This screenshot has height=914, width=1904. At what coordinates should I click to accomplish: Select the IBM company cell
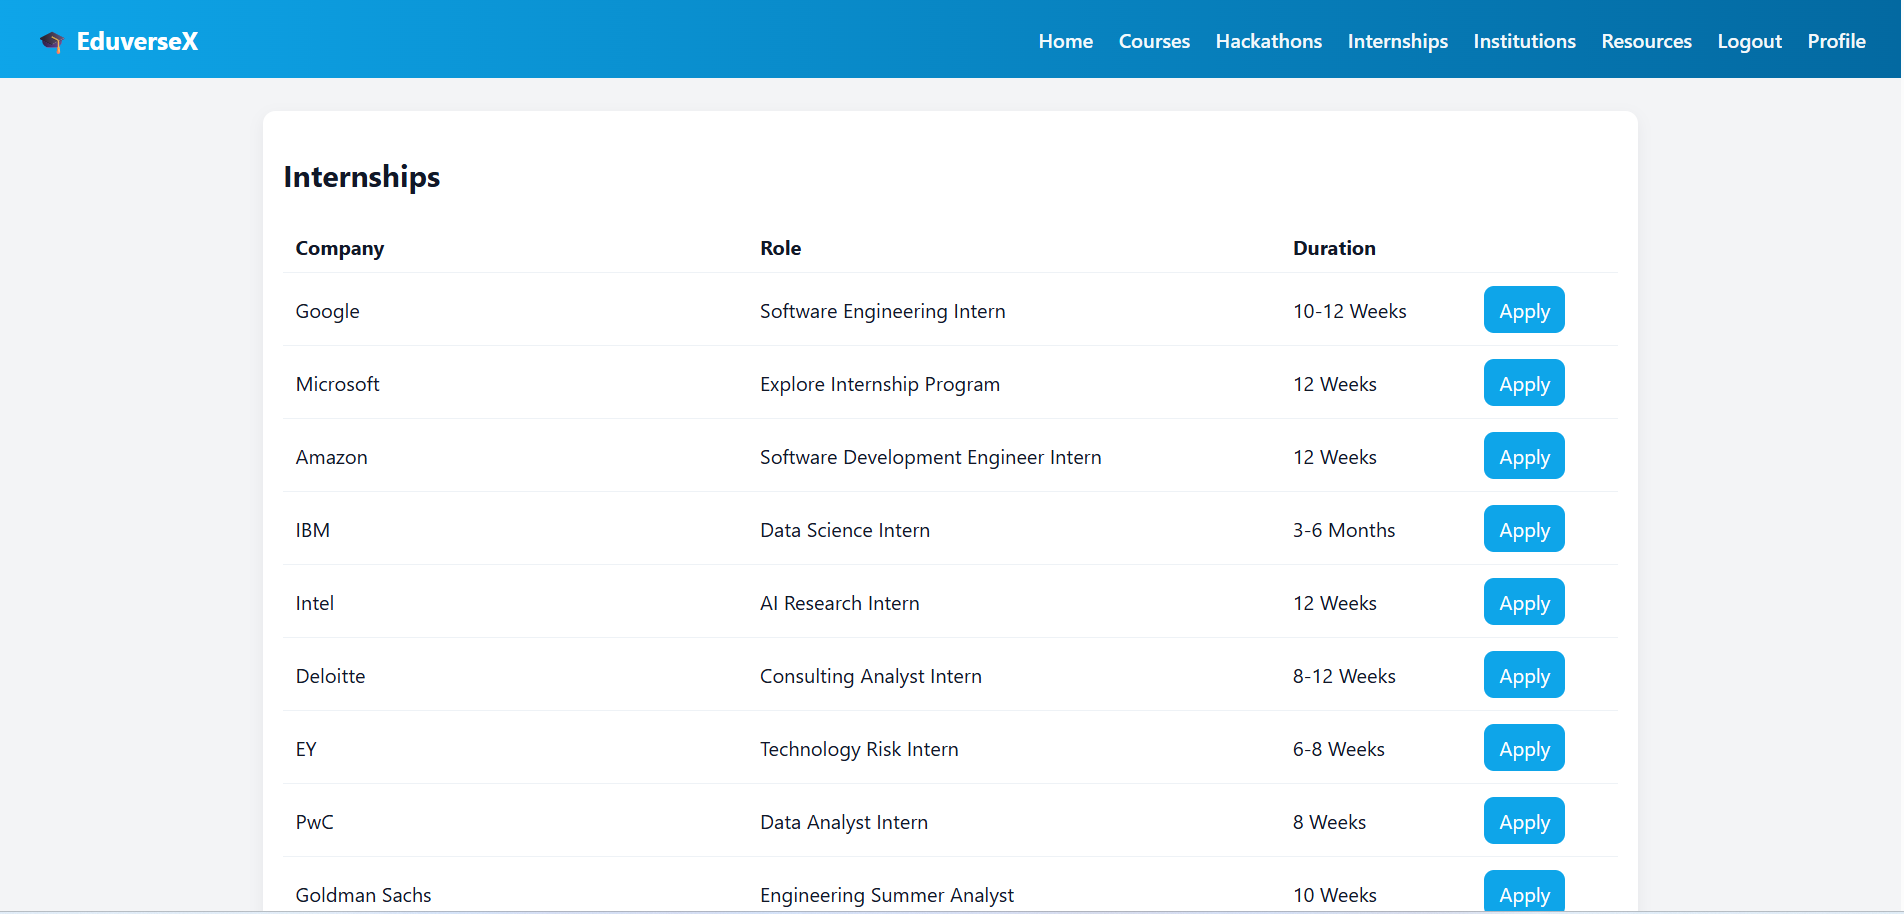(313, 530)
